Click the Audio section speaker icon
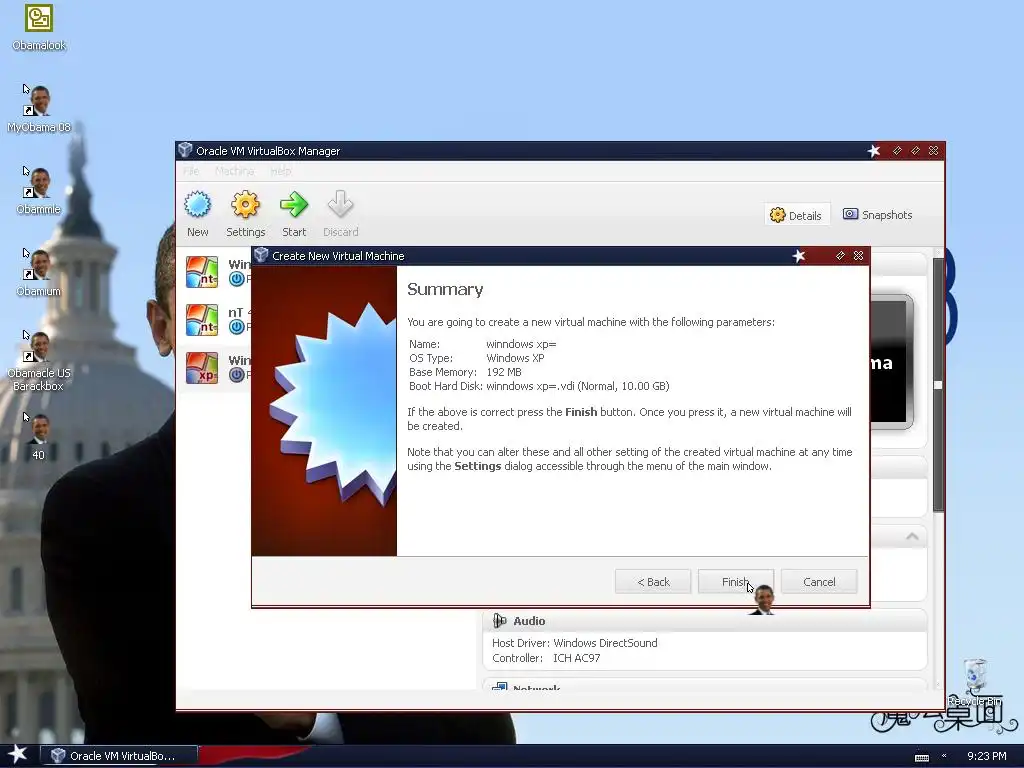 tap(500, 620)
